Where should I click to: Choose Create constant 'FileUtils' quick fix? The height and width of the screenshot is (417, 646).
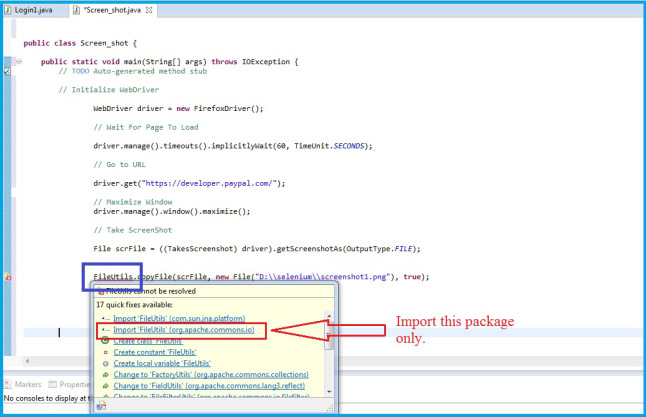pyautogui.click(x=154, y=352)
